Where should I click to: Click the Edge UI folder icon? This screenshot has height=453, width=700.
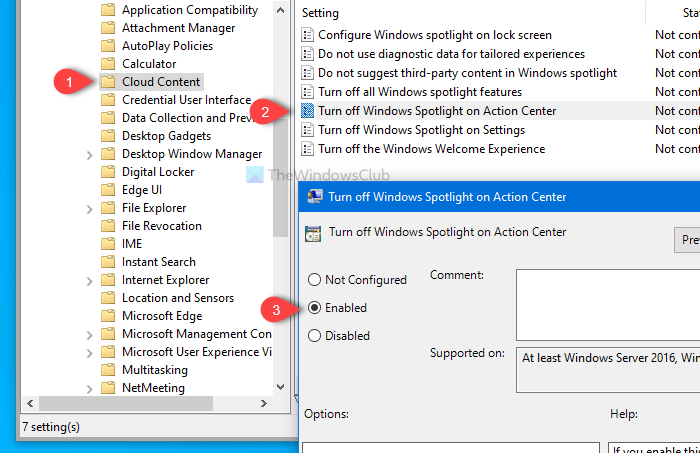(109, 190)
